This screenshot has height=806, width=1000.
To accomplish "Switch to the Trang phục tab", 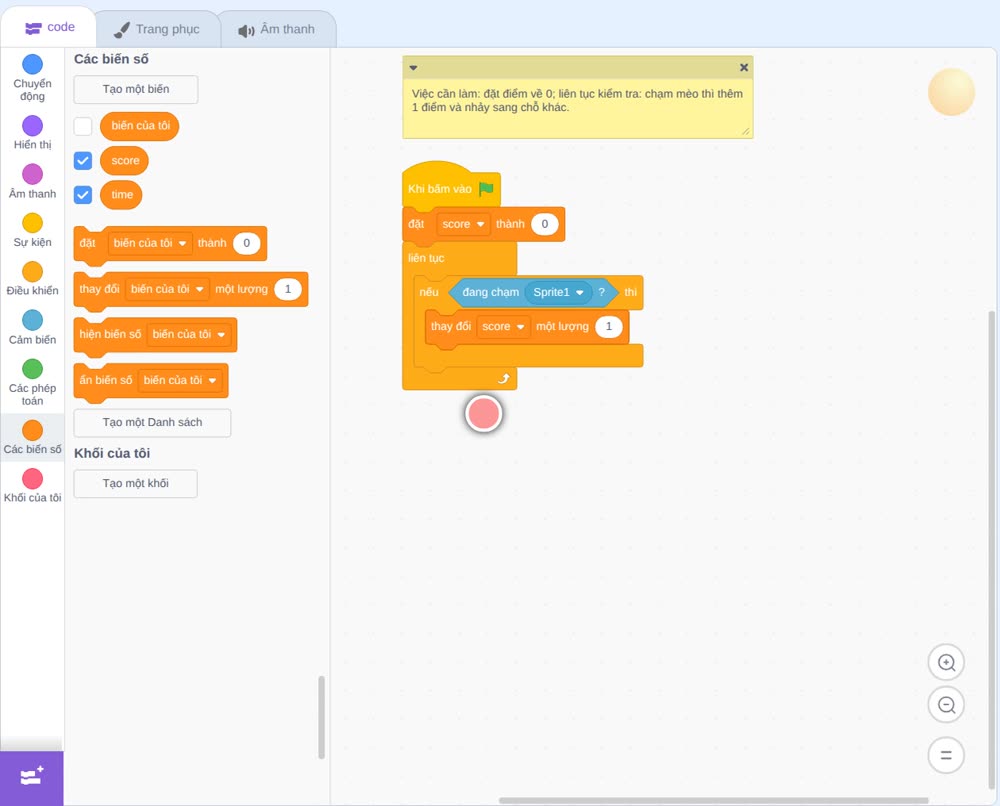I will point(157,29).
